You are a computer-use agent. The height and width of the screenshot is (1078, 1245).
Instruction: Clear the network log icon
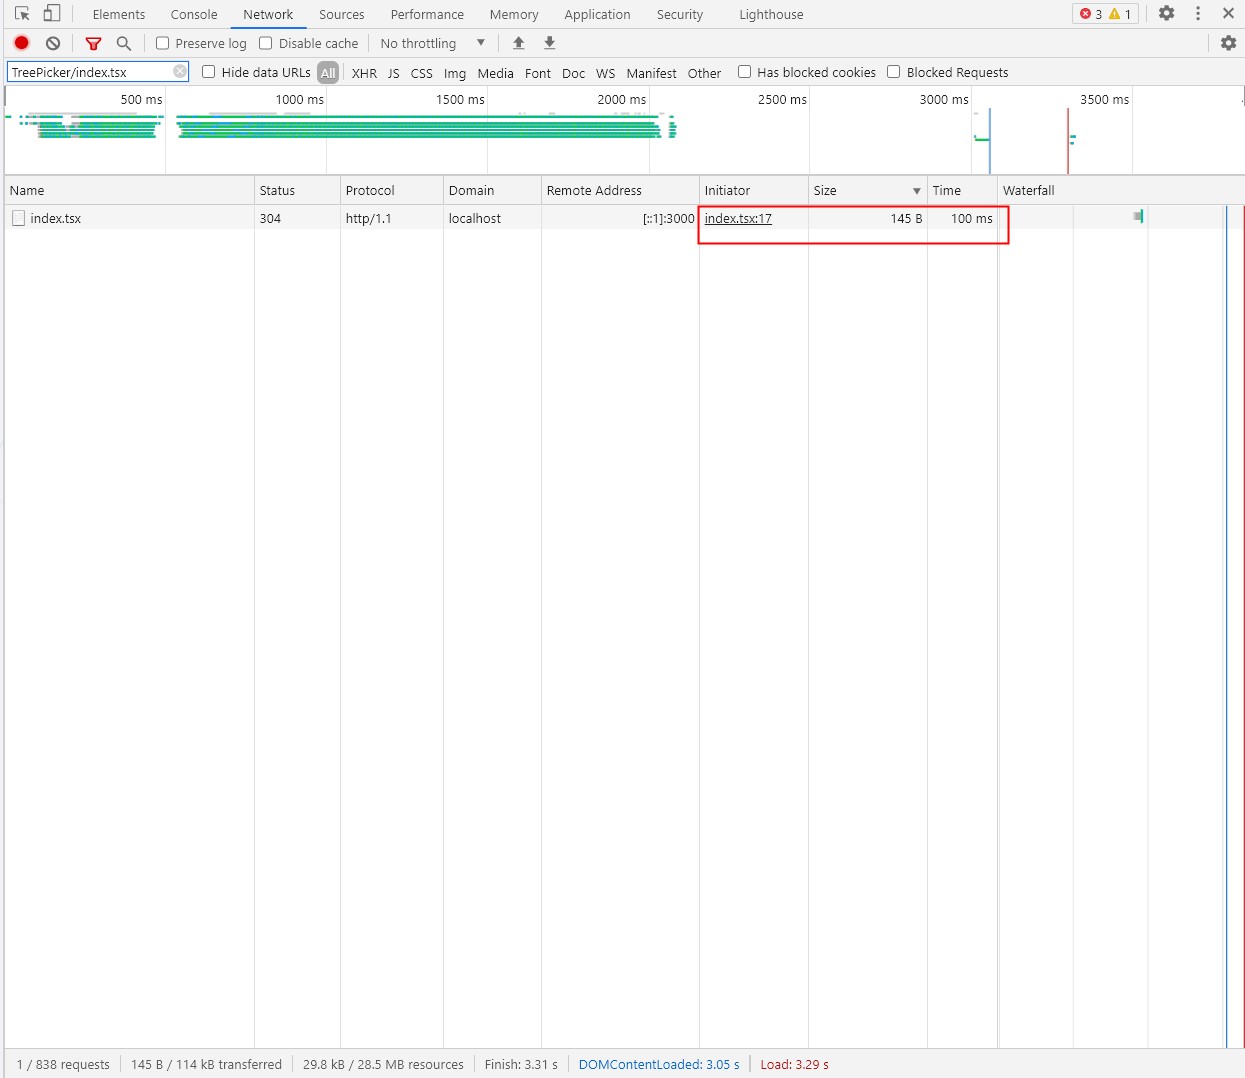pyautogui.click(x=53, y=43)
